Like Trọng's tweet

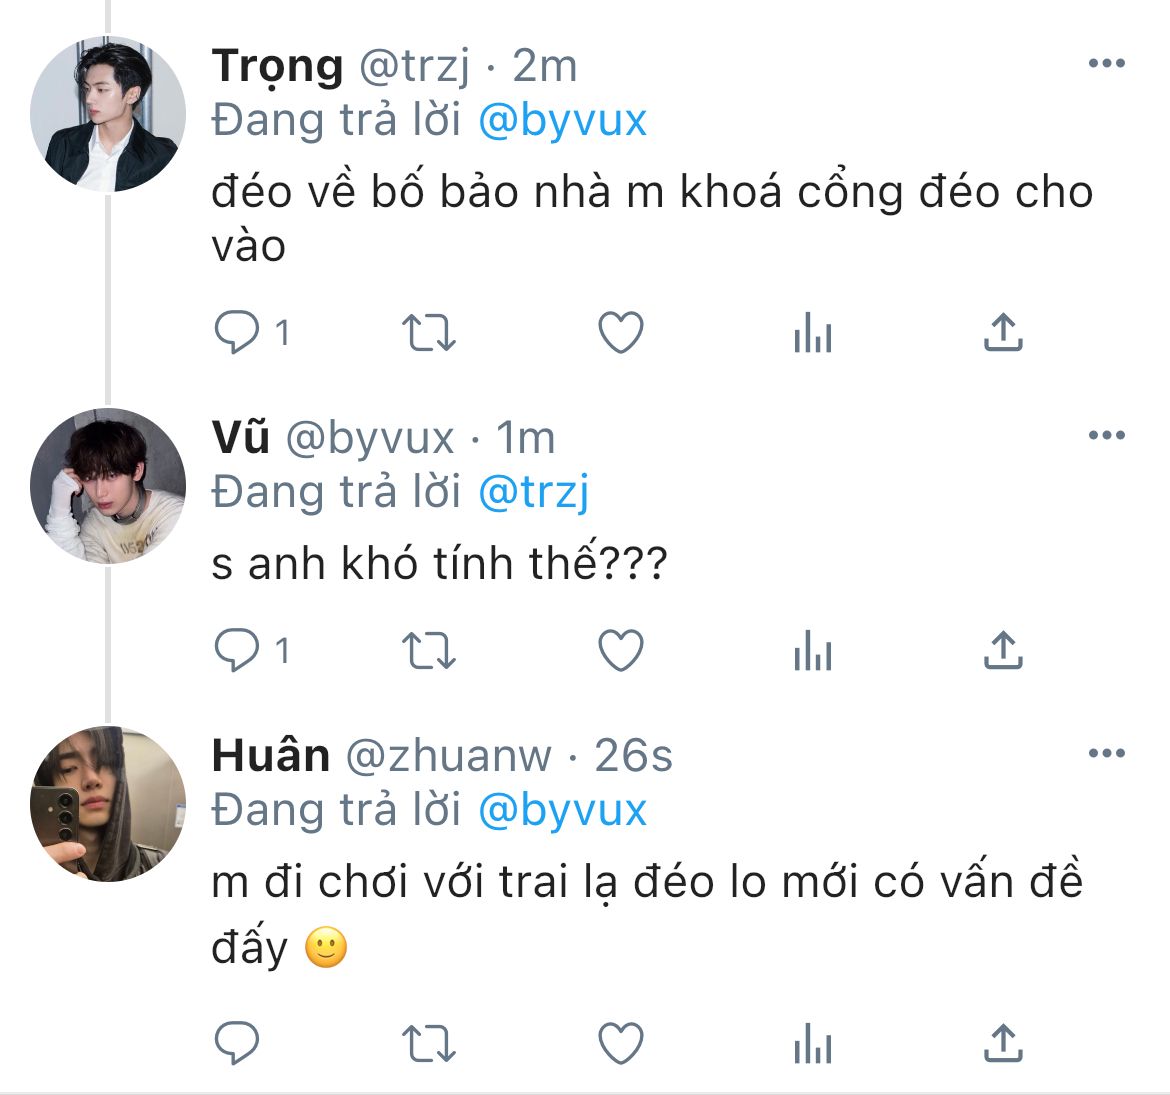click(x=620, y=333)
